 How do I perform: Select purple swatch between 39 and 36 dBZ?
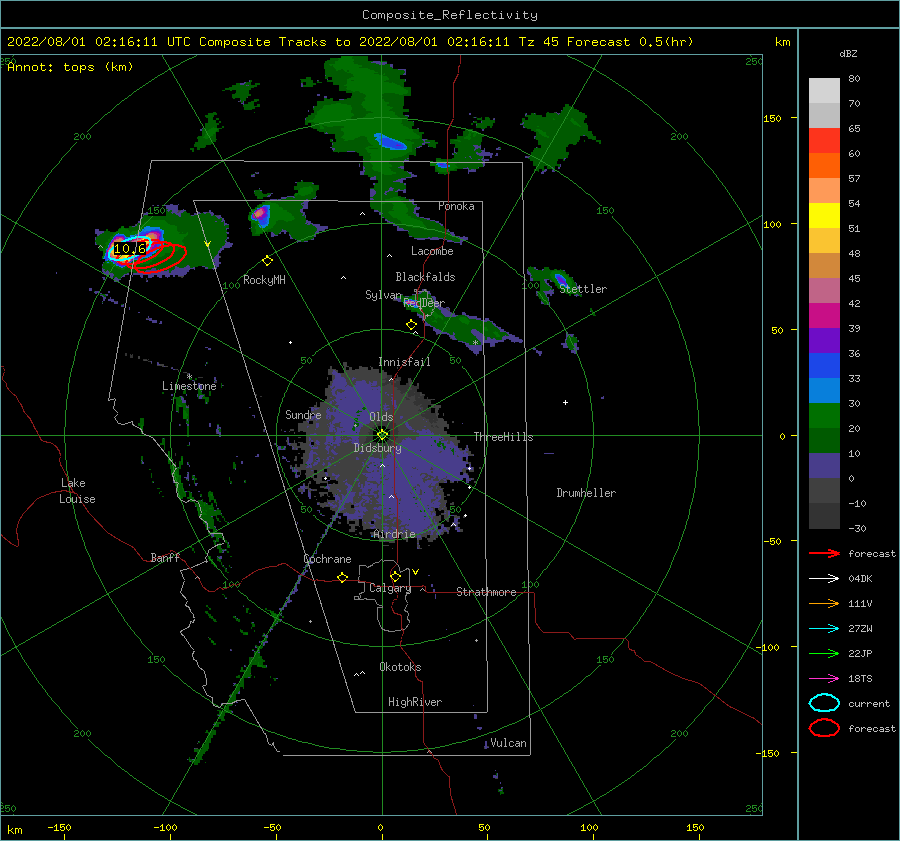tap(824, 340)
